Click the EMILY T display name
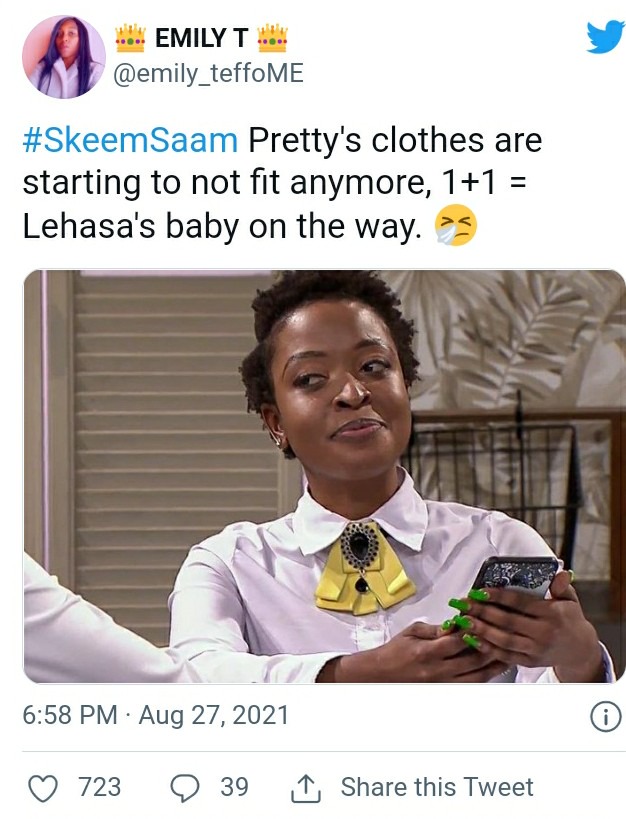Viewport: 626px width, 819px height. (201, 38)
